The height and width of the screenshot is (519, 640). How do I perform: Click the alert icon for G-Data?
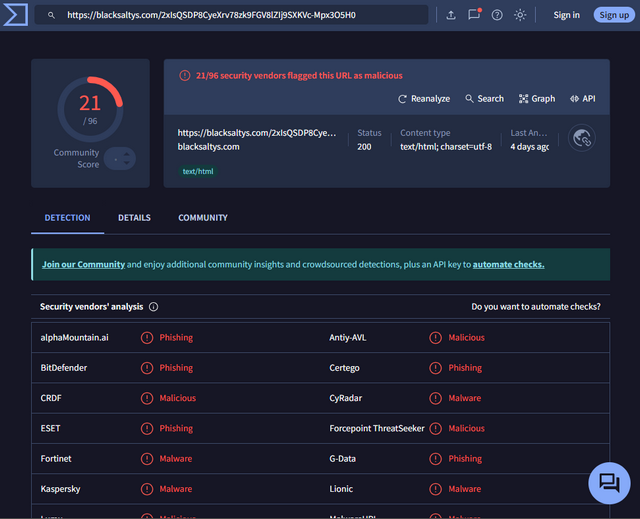click(x=436, y=459)
